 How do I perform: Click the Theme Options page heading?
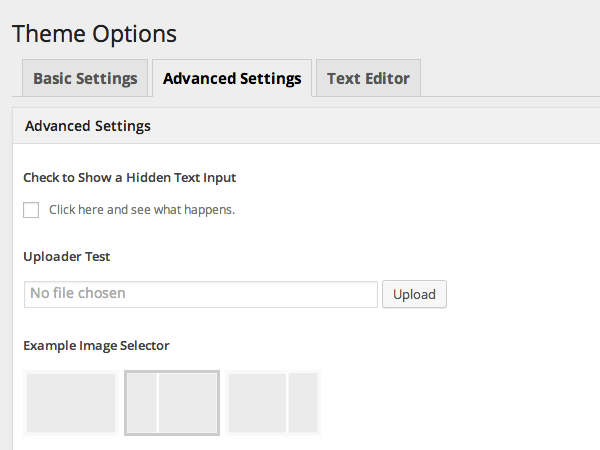[94, 33]
